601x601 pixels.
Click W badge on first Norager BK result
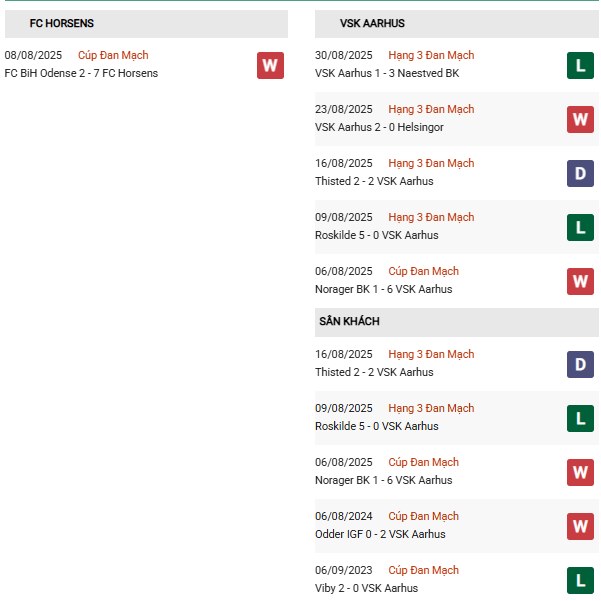pyautogui.click(x=580, y=281)
